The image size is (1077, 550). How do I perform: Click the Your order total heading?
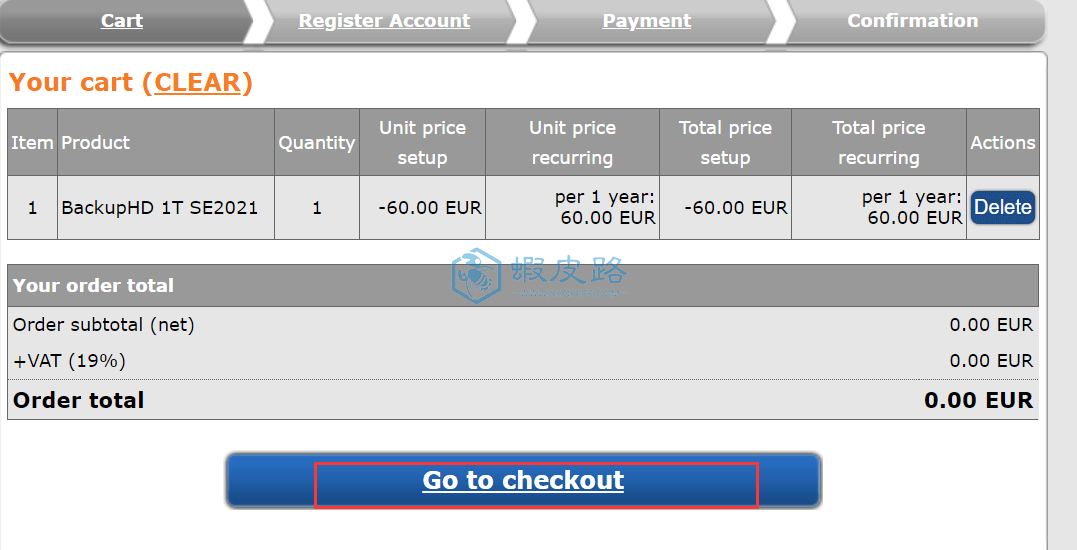point(93,286)
